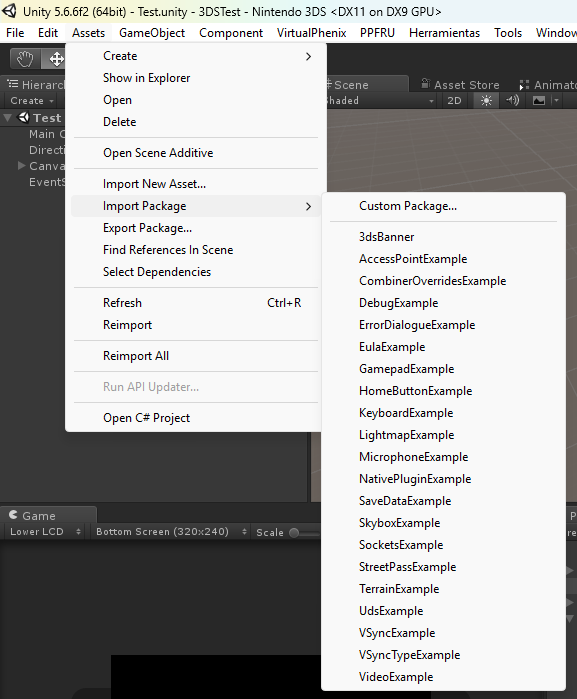Image resolution: width=577 pixels, height=699 pixels.
Task: Open effects dropdown arrow in scene toolbar
Action: coord(556,101)
